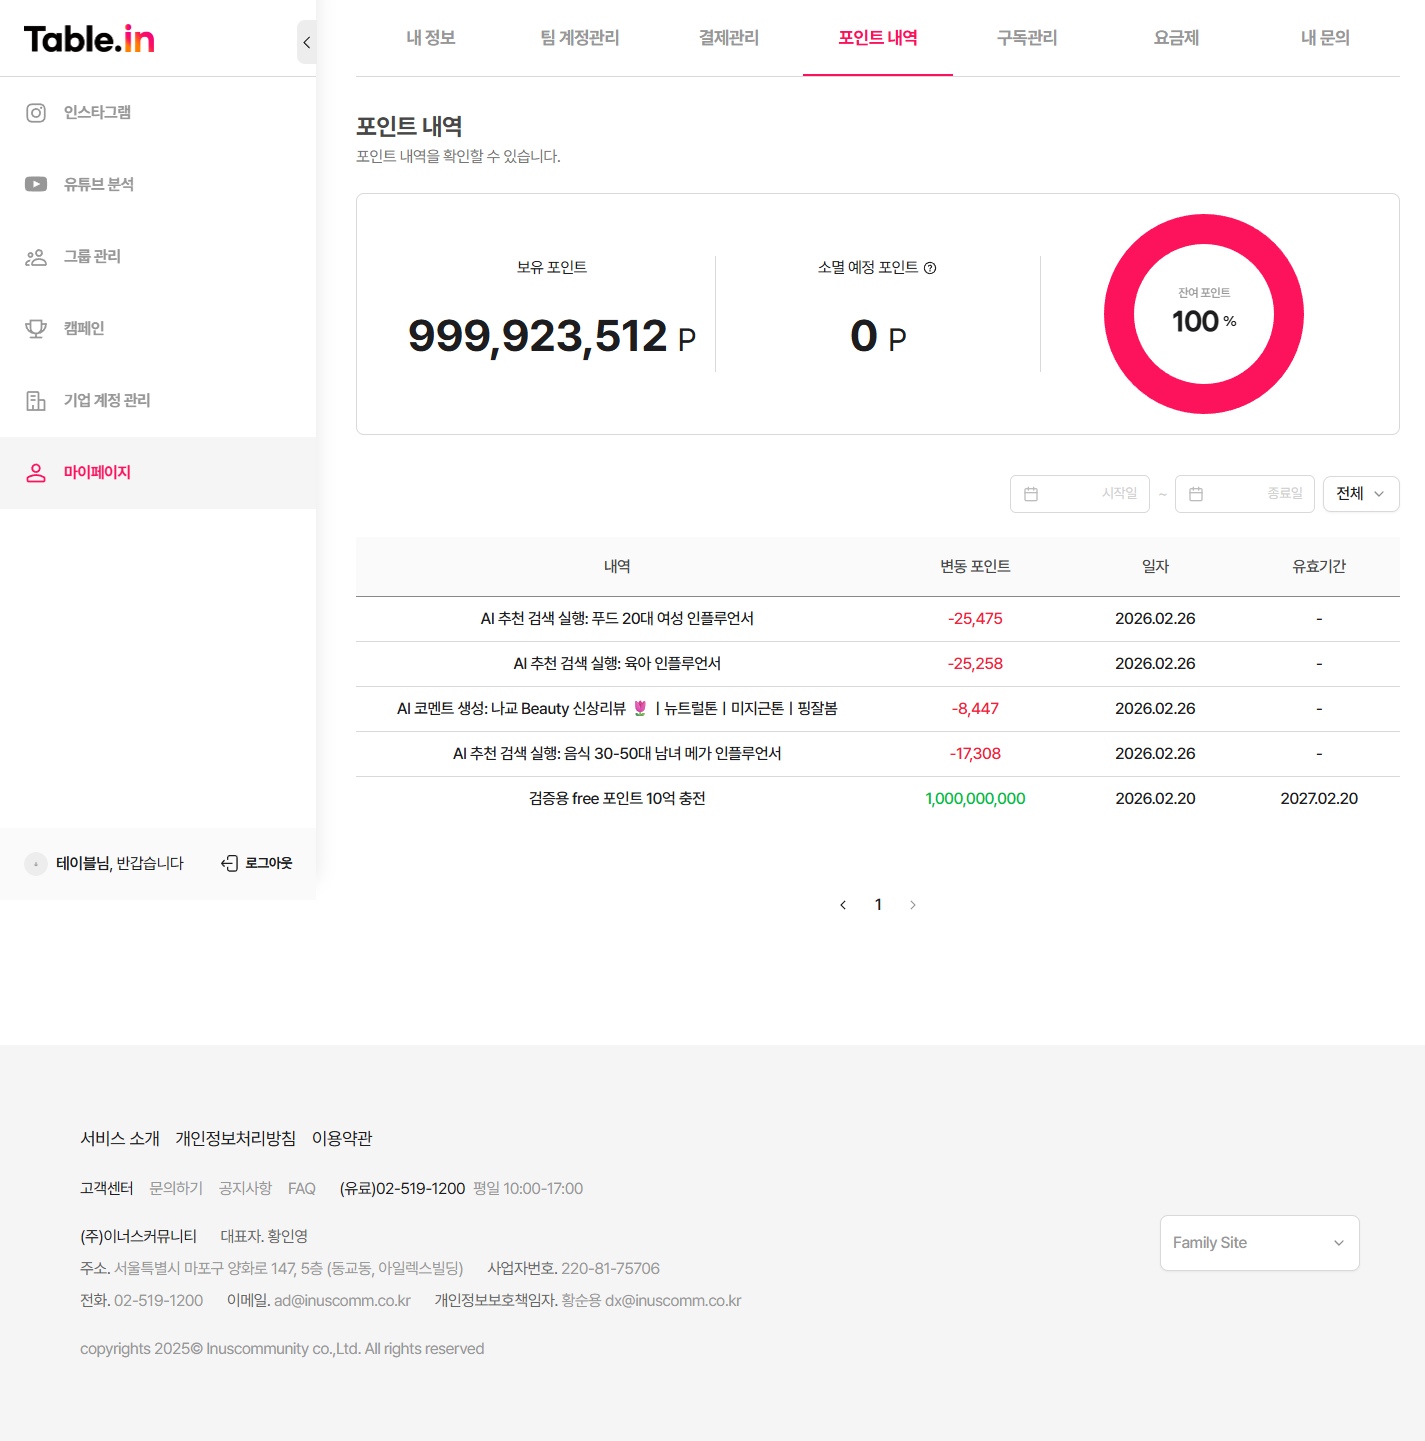Click the start date input field
The width and height of the screenshot is (1425, 1441).
pos(1080,494)
